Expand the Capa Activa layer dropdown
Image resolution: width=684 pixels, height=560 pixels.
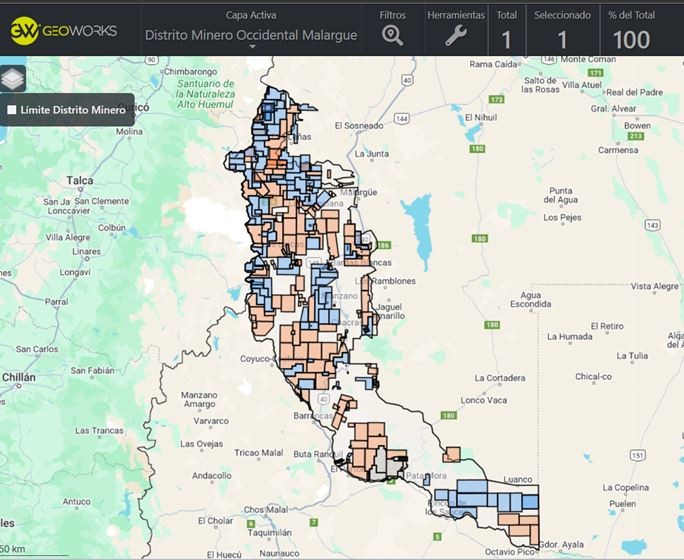click(252, 46)
